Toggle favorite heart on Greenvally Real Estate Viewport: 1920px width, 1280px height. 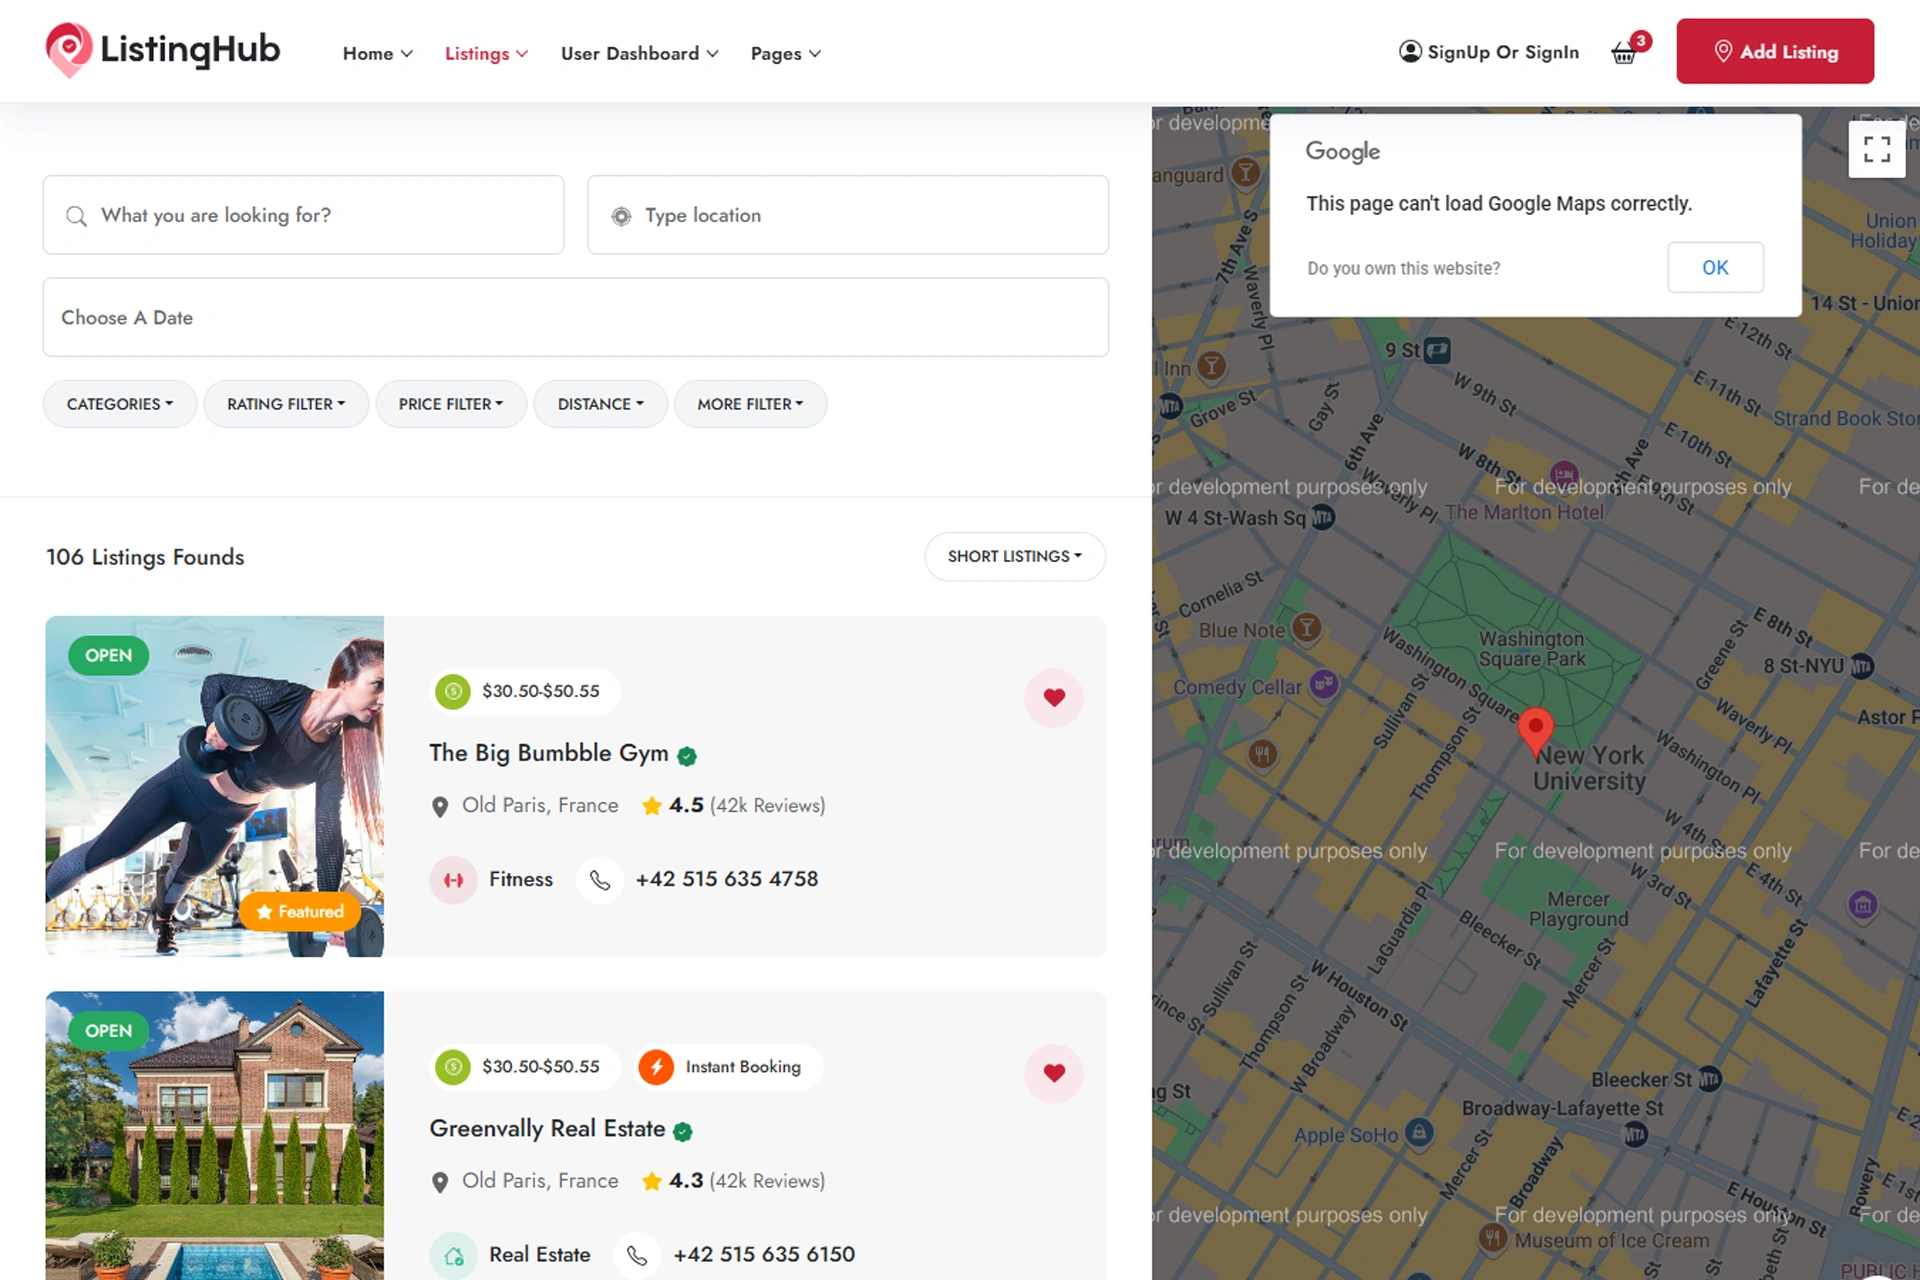pyautogui.click(x=1054, y=1073)
